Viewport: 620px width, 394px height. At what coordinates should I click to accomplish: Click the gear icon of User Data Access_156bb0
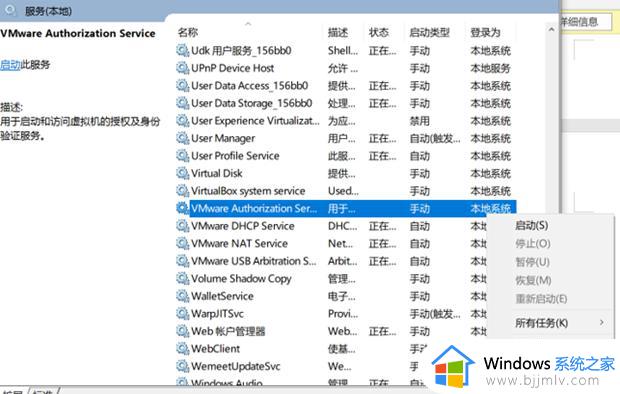tap(182, 85)
